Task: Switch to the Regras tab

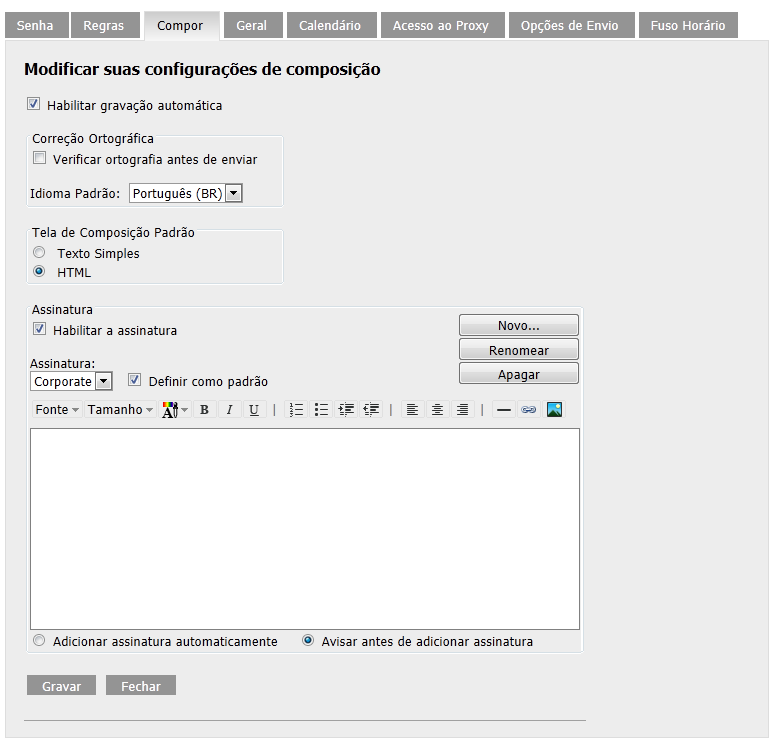Action: coord(105,26)
